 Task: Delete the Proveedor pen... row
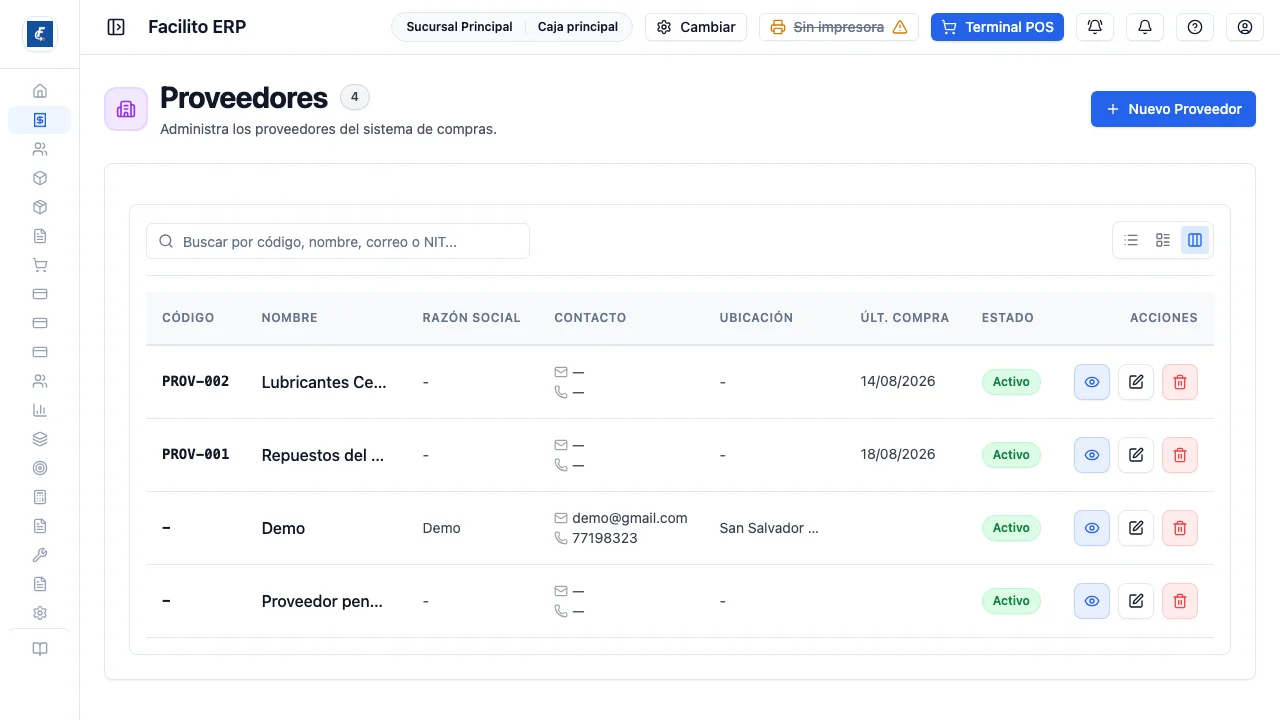[1180, 601]
